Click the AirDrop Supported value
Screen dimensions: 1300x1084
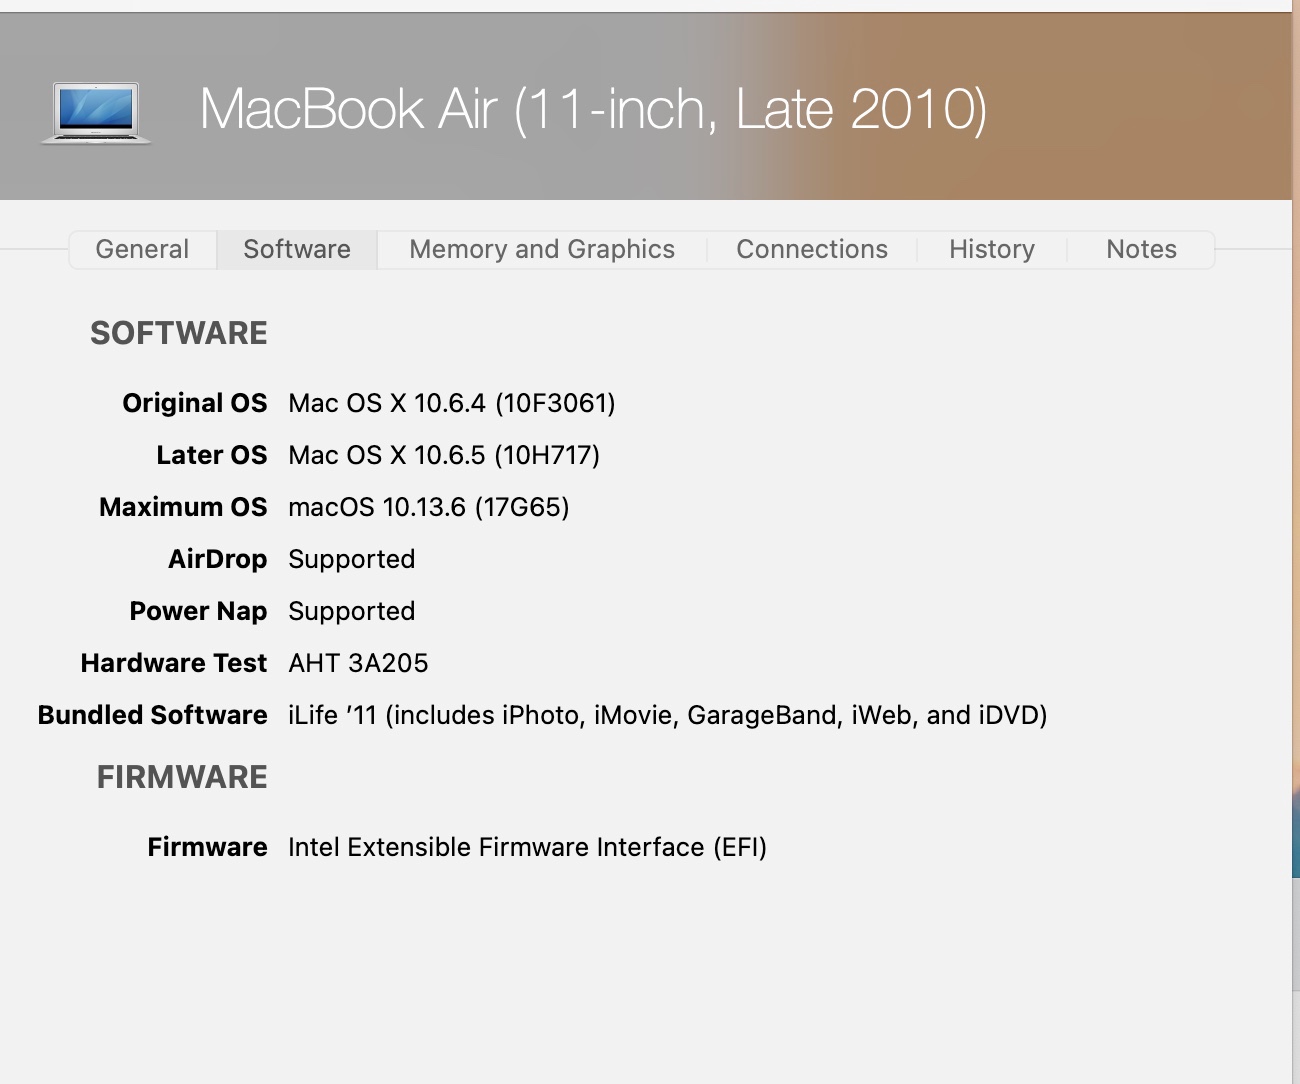pyautogui.click(x=352, y=559)
